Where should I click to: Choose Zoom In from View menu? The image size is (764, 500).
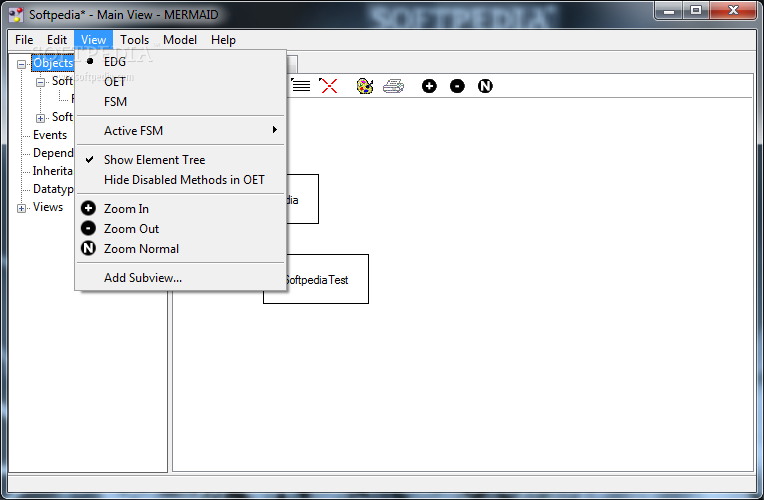tap(180, 209)
